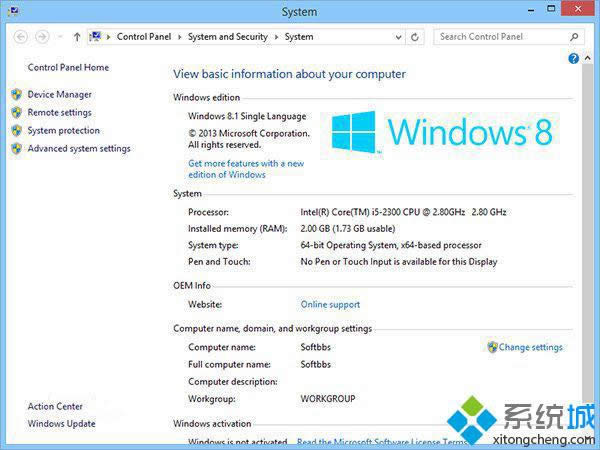Click the computer icon in address bar
Screen dimensions: 600x450
point(95,37)
